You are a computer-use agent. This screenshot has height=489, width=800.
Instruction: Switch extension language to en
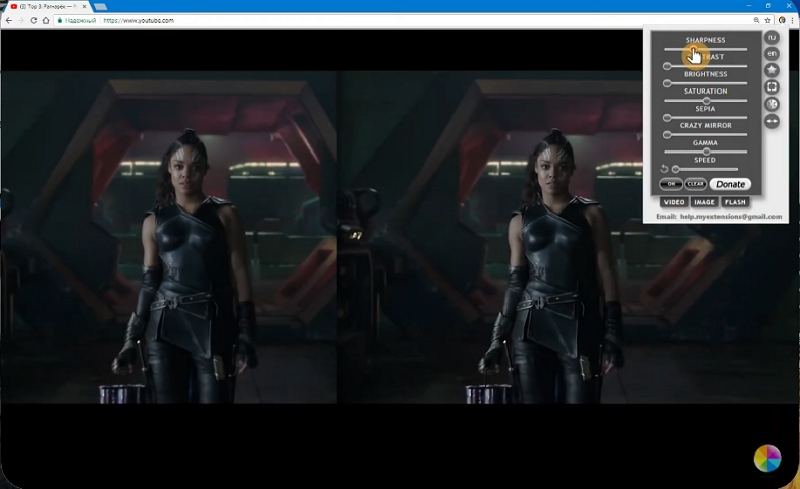click(772, 53)
